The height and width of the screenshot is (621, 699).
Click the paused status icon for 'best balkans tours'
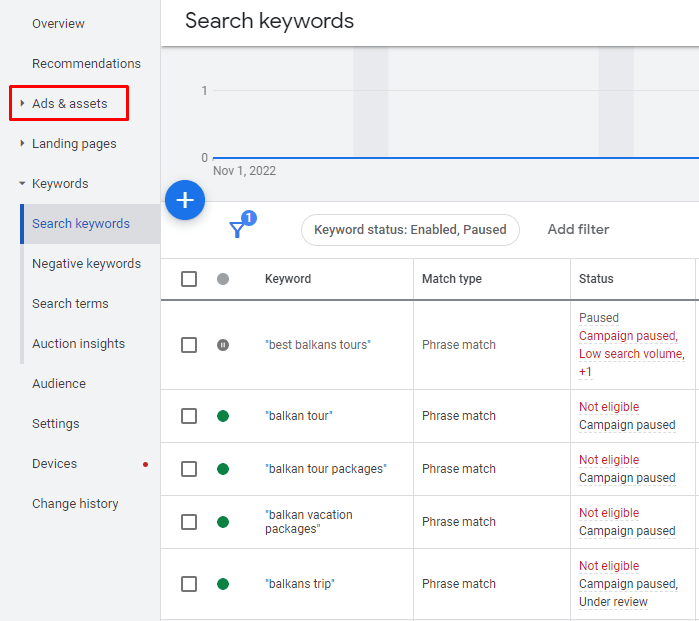click(x=223, y=345)
